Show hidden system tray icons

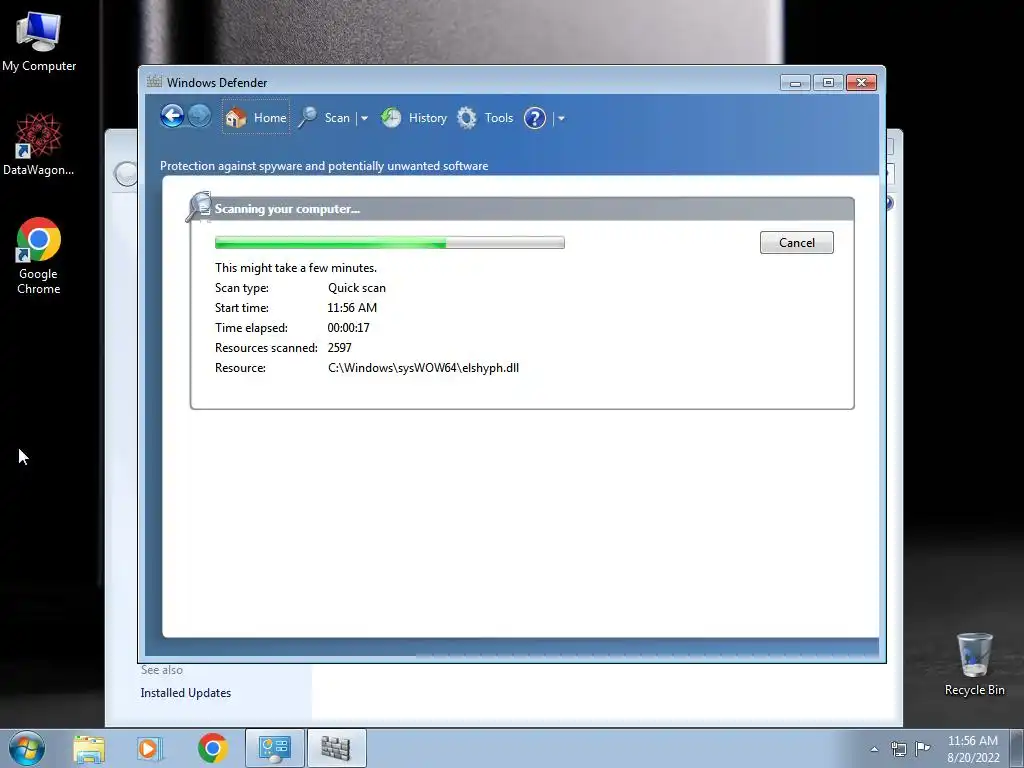tap(874, 749)
